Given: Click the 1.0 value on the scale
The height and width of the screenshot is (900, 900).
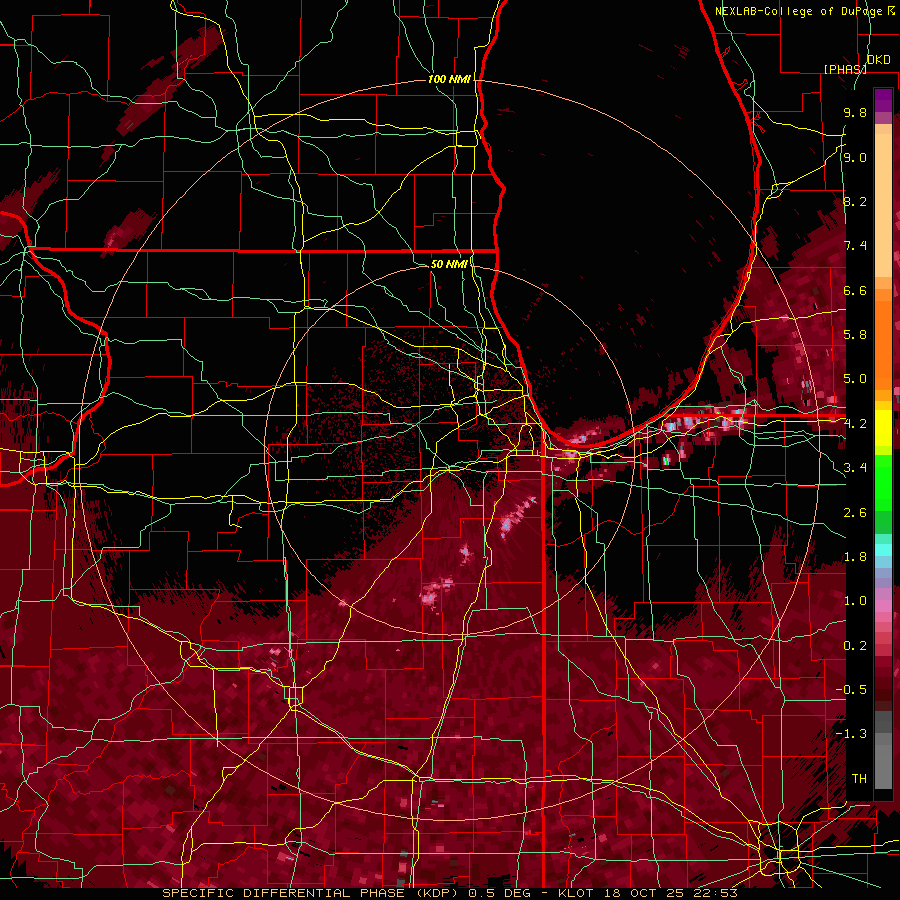Looking at the screenshot, I should [855, 601].
